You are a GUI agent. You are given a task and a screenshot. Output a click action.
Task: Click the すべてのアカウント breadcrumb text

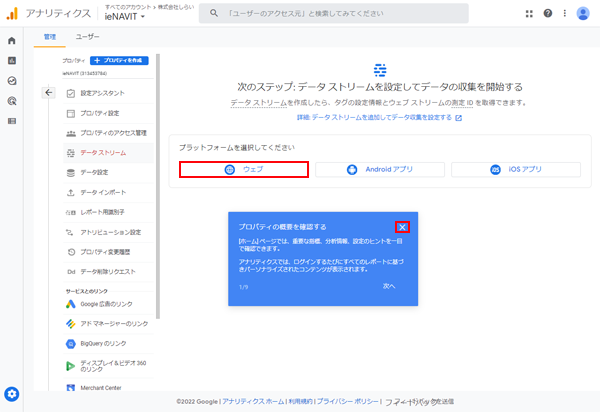pos(128,7)
